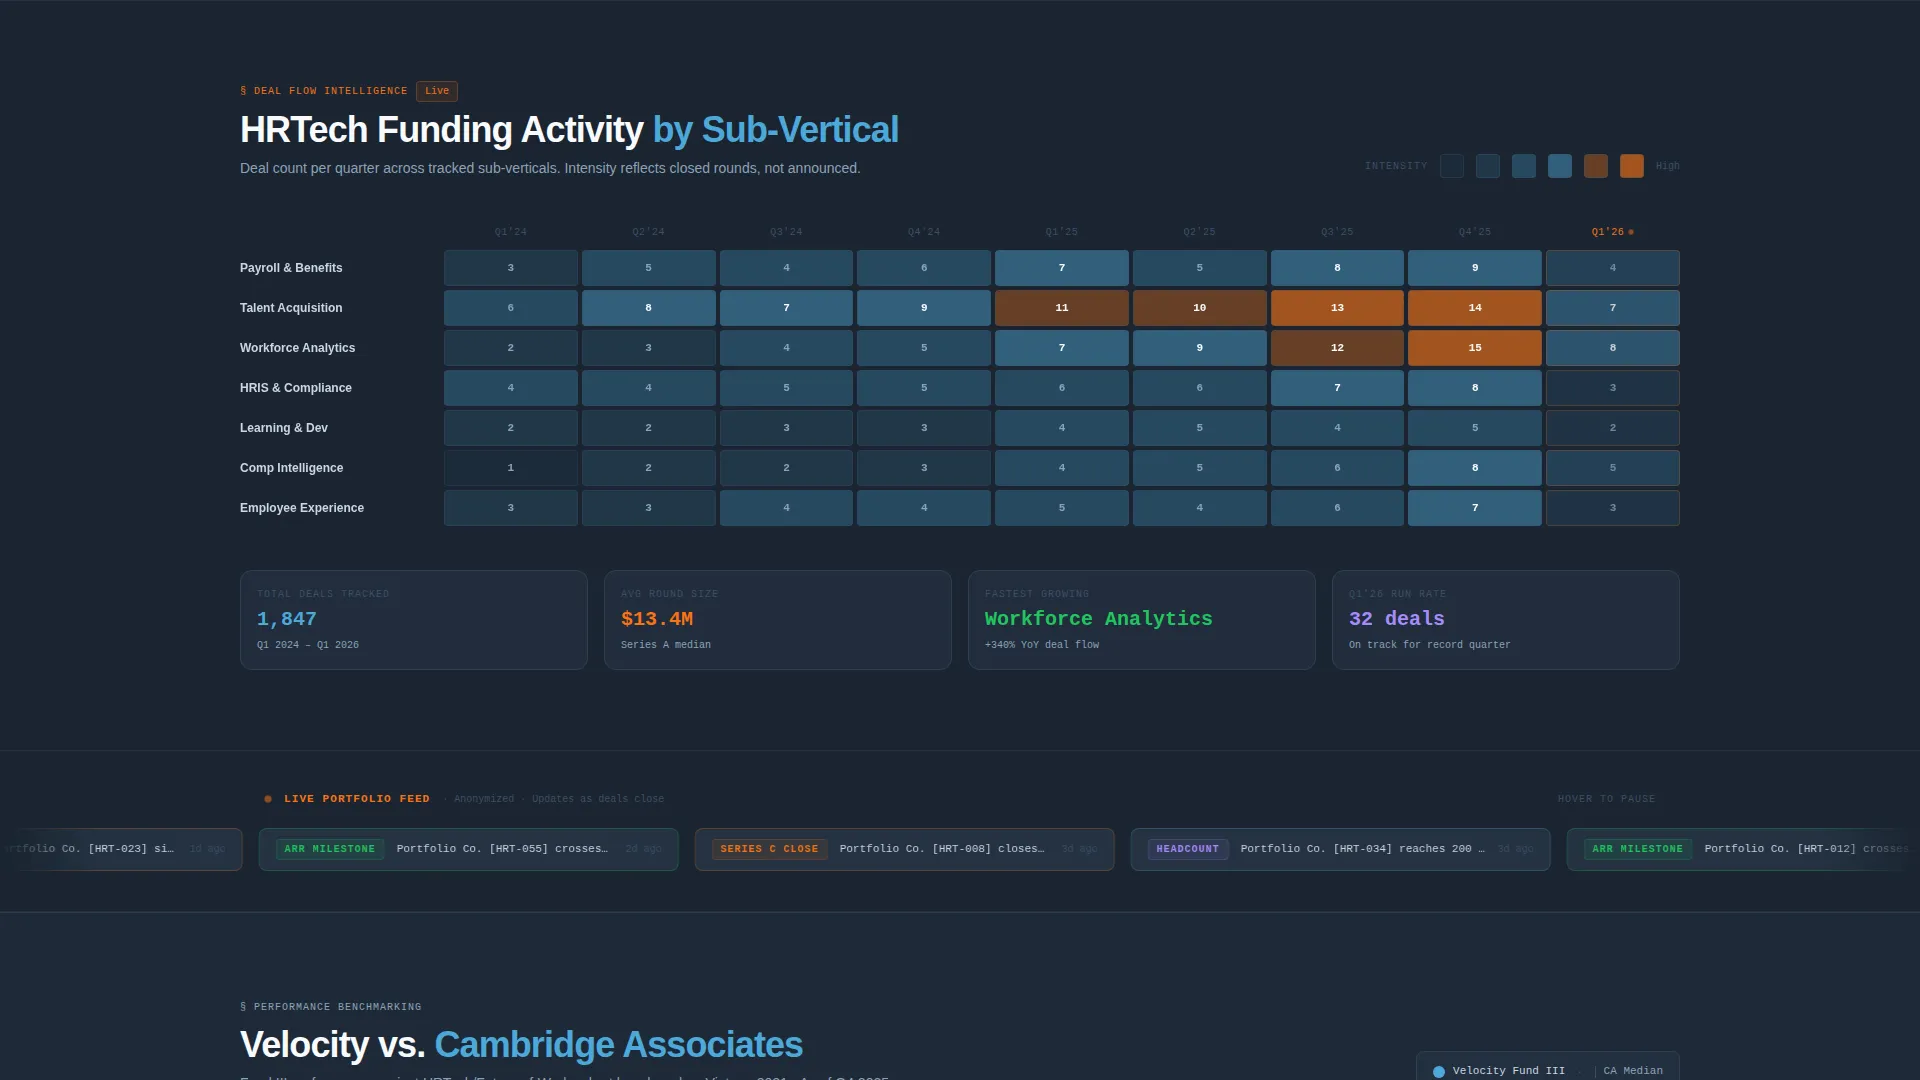
Task: Select Comp Intelligence Q4'25 cell showing 8
Action: click(x=1475, y=468)
